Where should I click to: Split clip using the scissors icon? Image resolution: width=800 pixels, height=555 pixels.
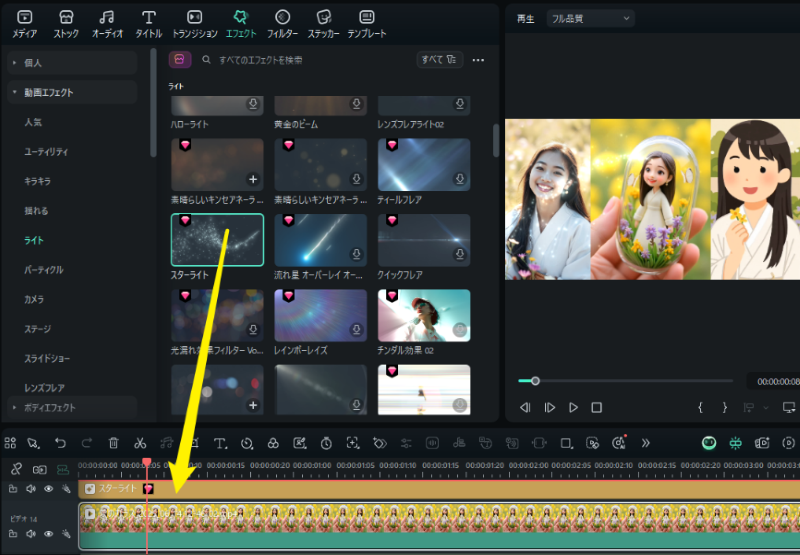coord(140,443)
